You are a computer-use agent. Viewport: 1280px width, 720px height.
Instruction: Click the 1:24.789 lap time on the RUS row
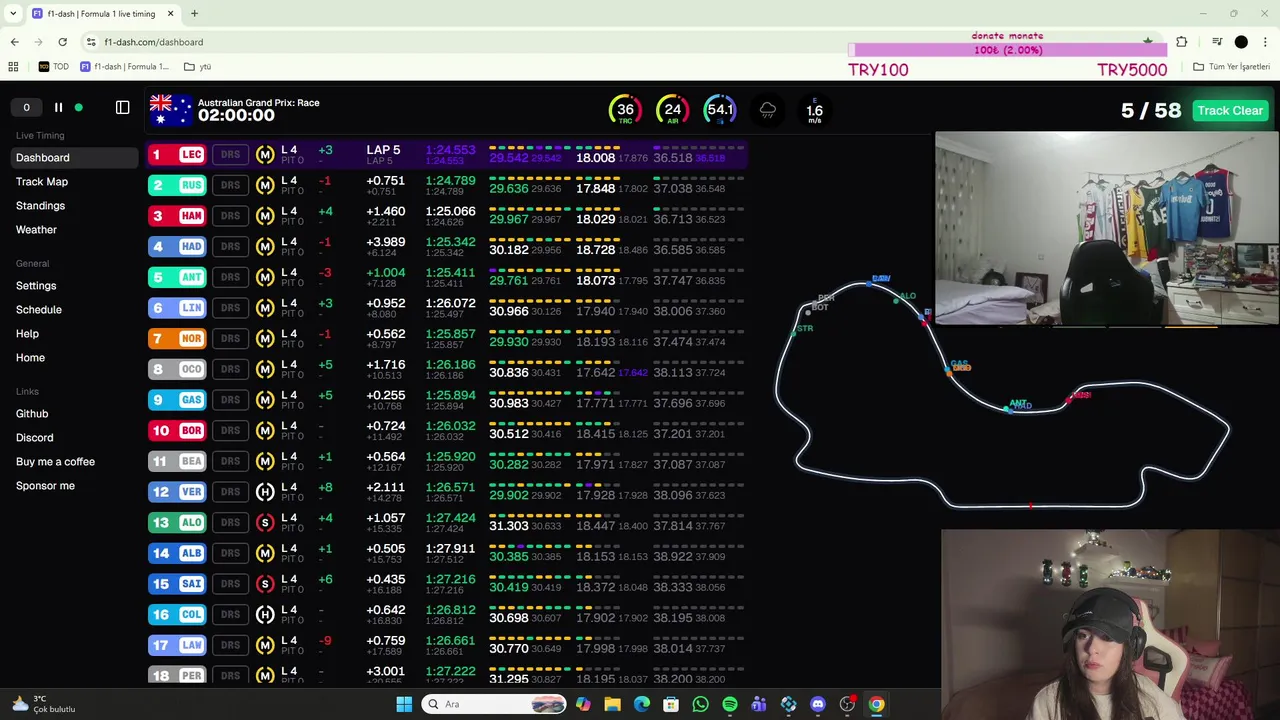(451, 181)
